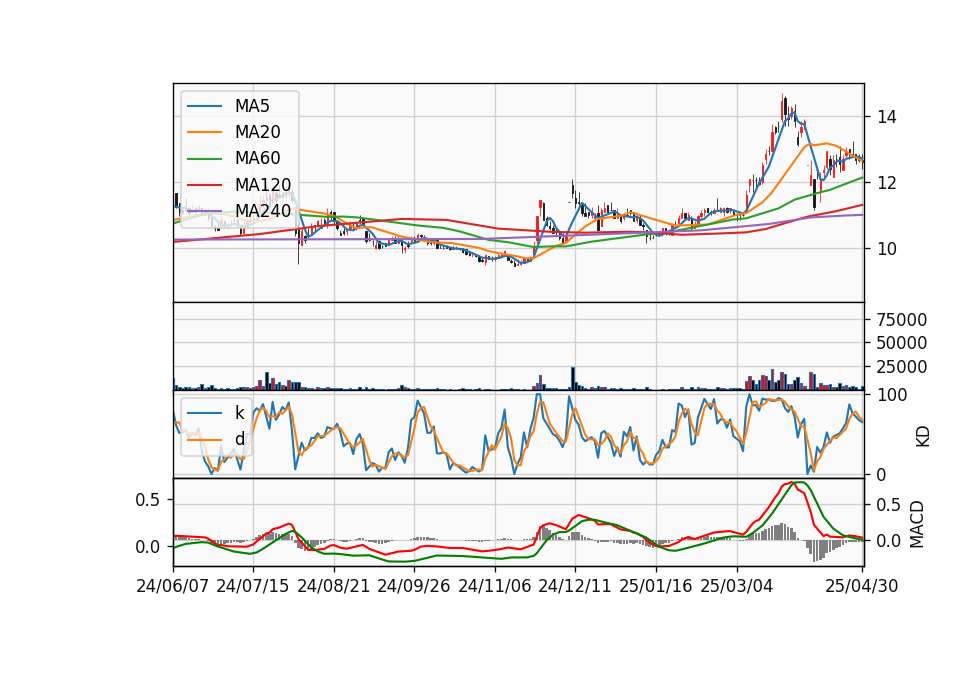The height and width of the screenshot is (690, 960).
Task: Click the 25/01/16 date tick label
Action: [x=656, y=586]
